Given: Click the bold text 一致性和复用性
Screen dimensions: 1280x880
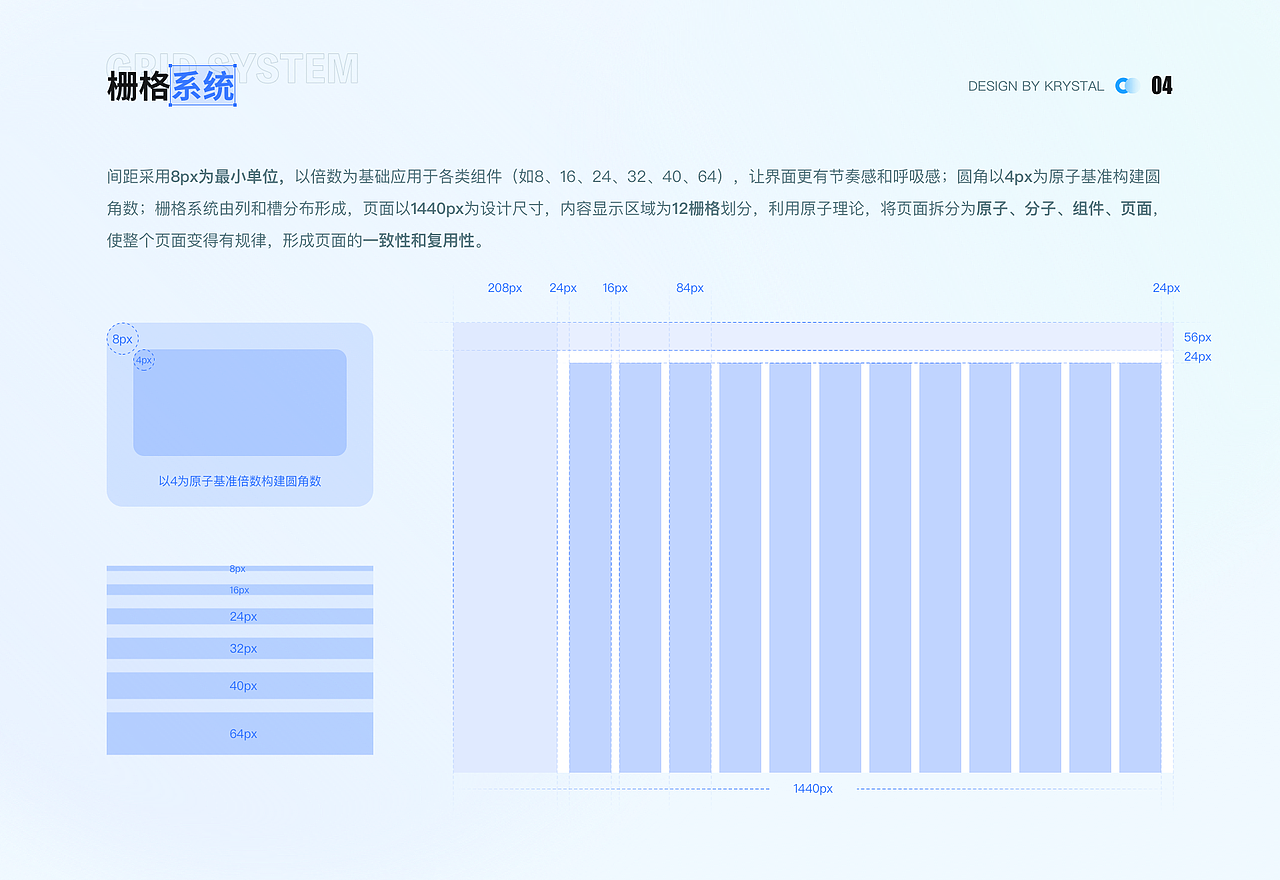Looking at the screenshot, I should (x=419, y=241).
